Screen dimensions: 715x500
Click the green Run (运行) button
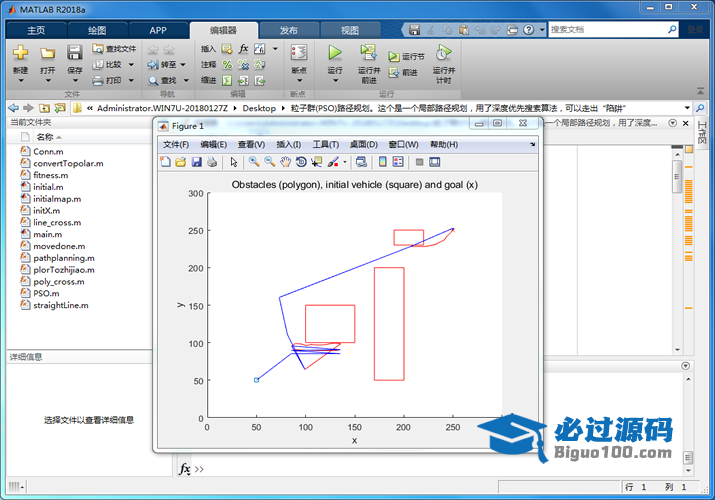tap(335, 55)
